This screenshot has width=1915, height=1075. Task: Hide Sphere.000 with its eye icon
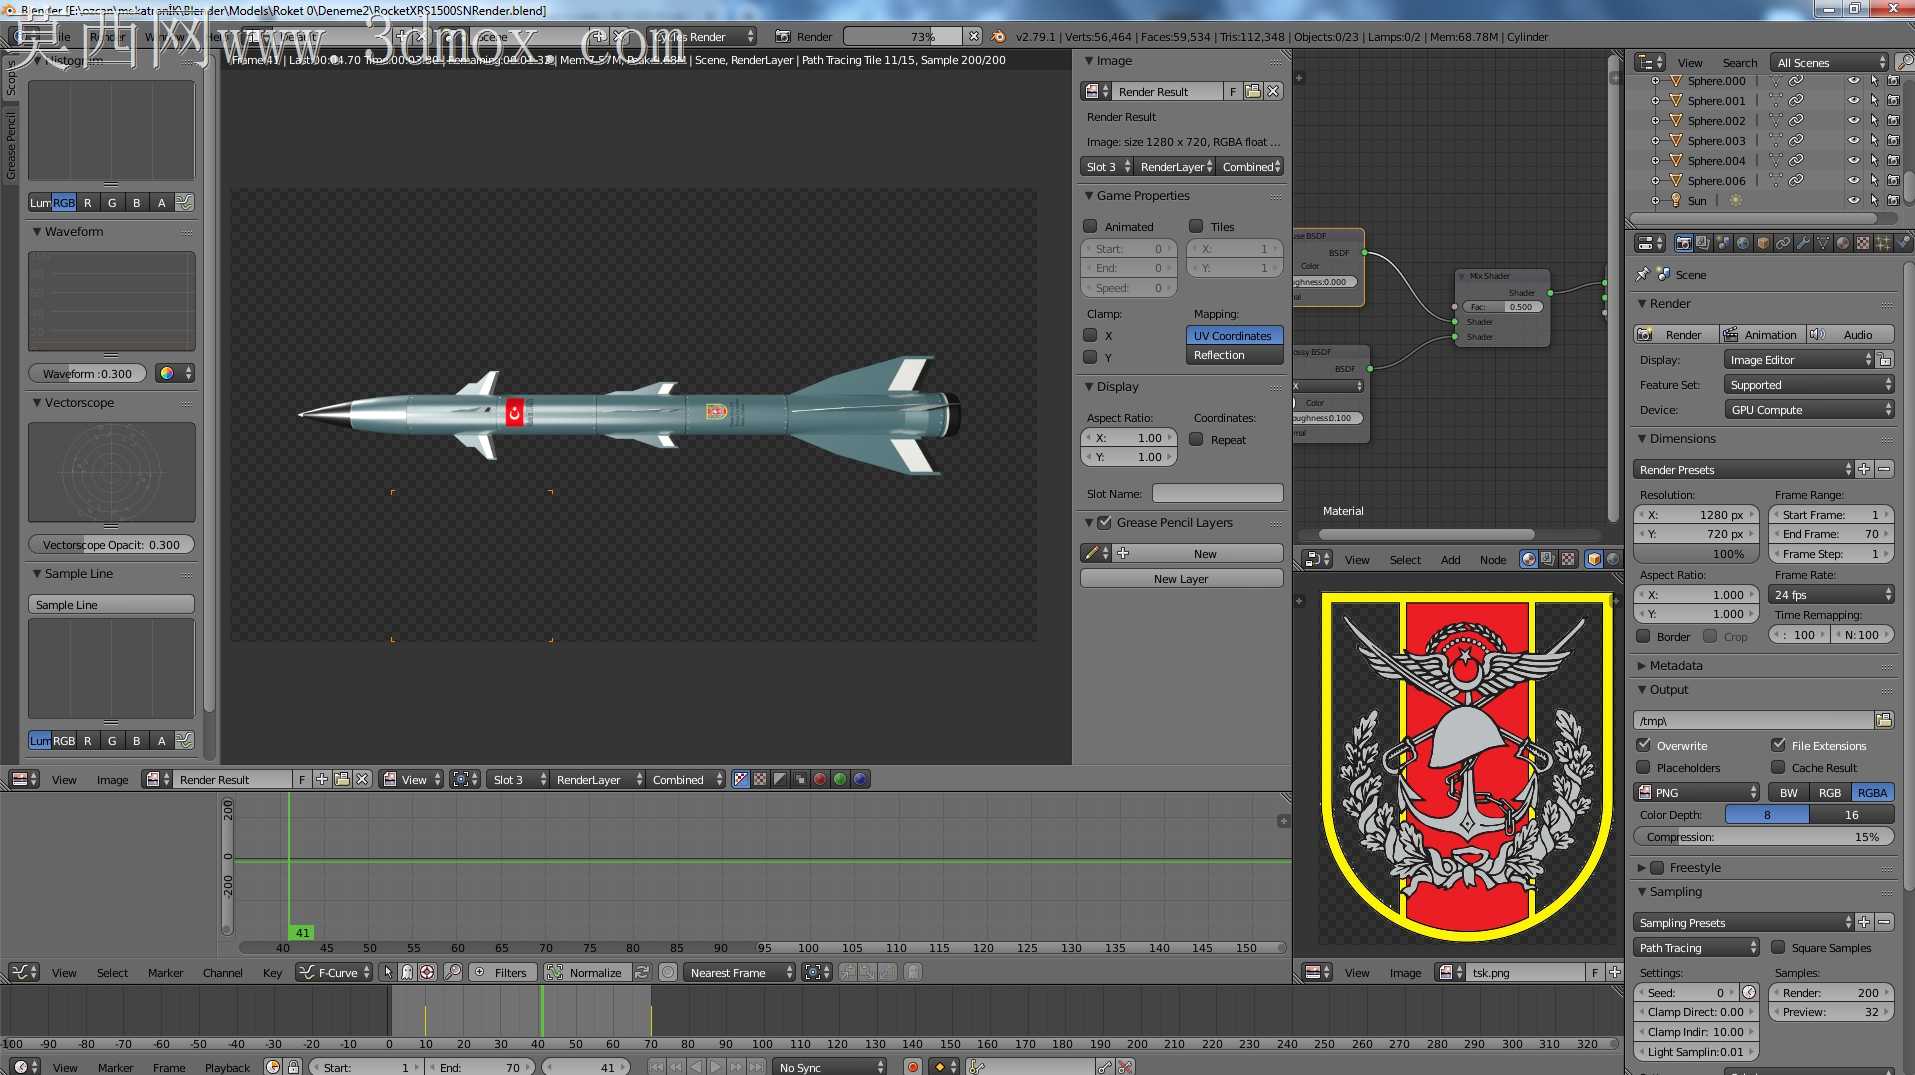(x=1854, y=81)
